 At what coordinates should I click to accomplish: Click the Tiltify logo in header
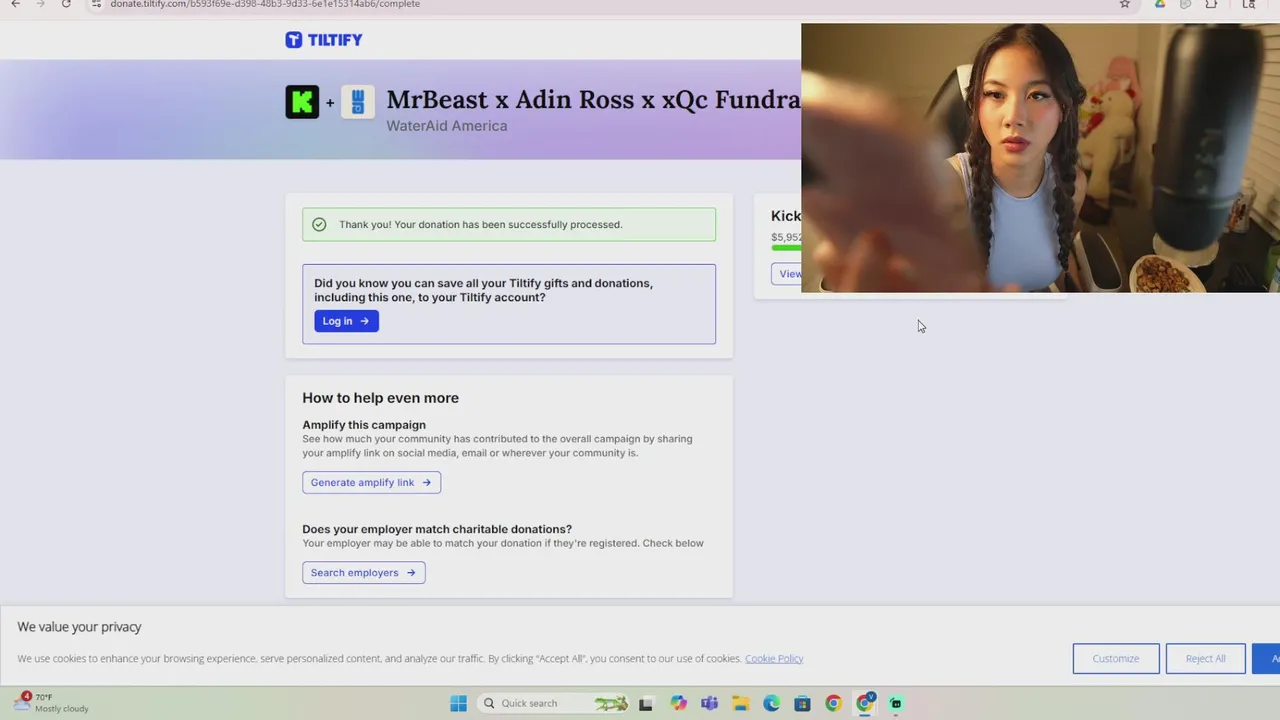pyautogui.click(x=324, y=40)
